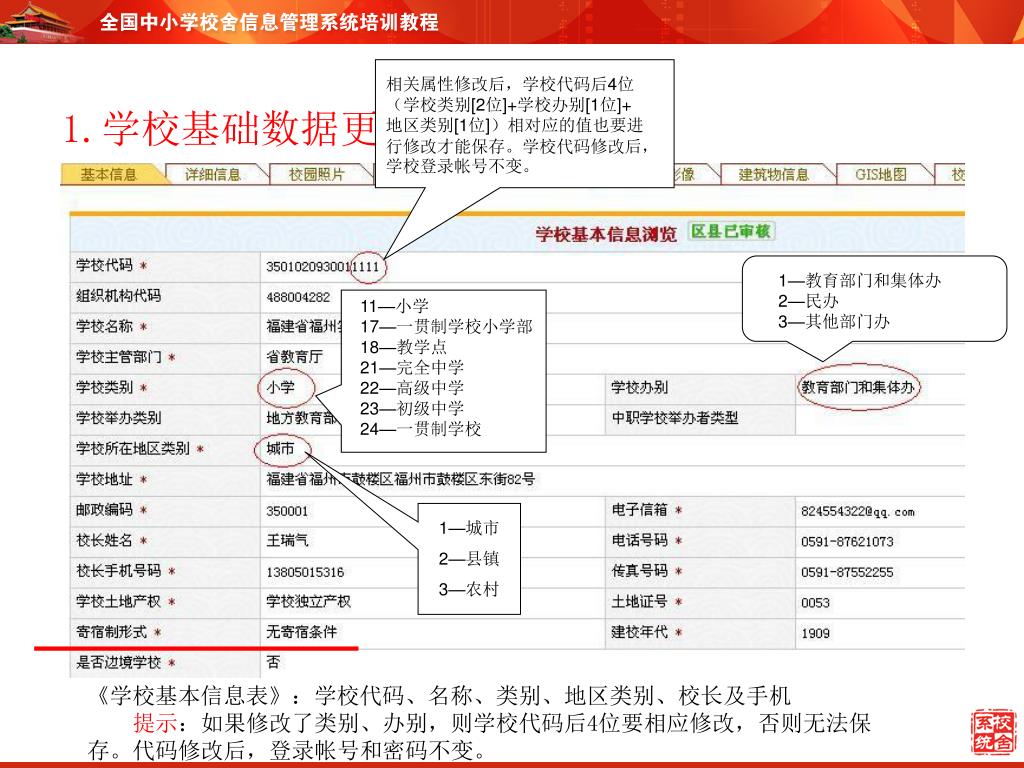This screenshot has height=768, width=1024.
Task: Click the 校长姓名 label
Action: tap(104, 540)
